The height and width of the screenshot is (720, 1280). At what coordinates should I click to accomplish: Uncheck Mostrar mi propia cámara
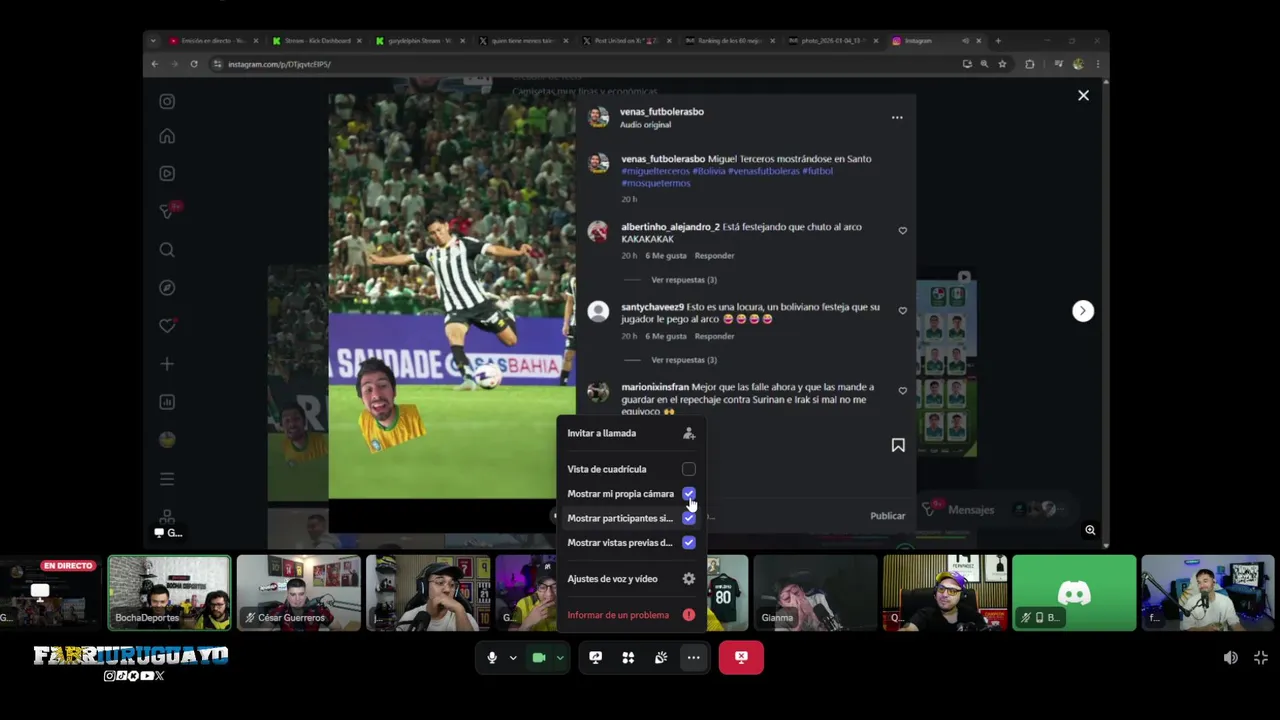coord(689,494)
